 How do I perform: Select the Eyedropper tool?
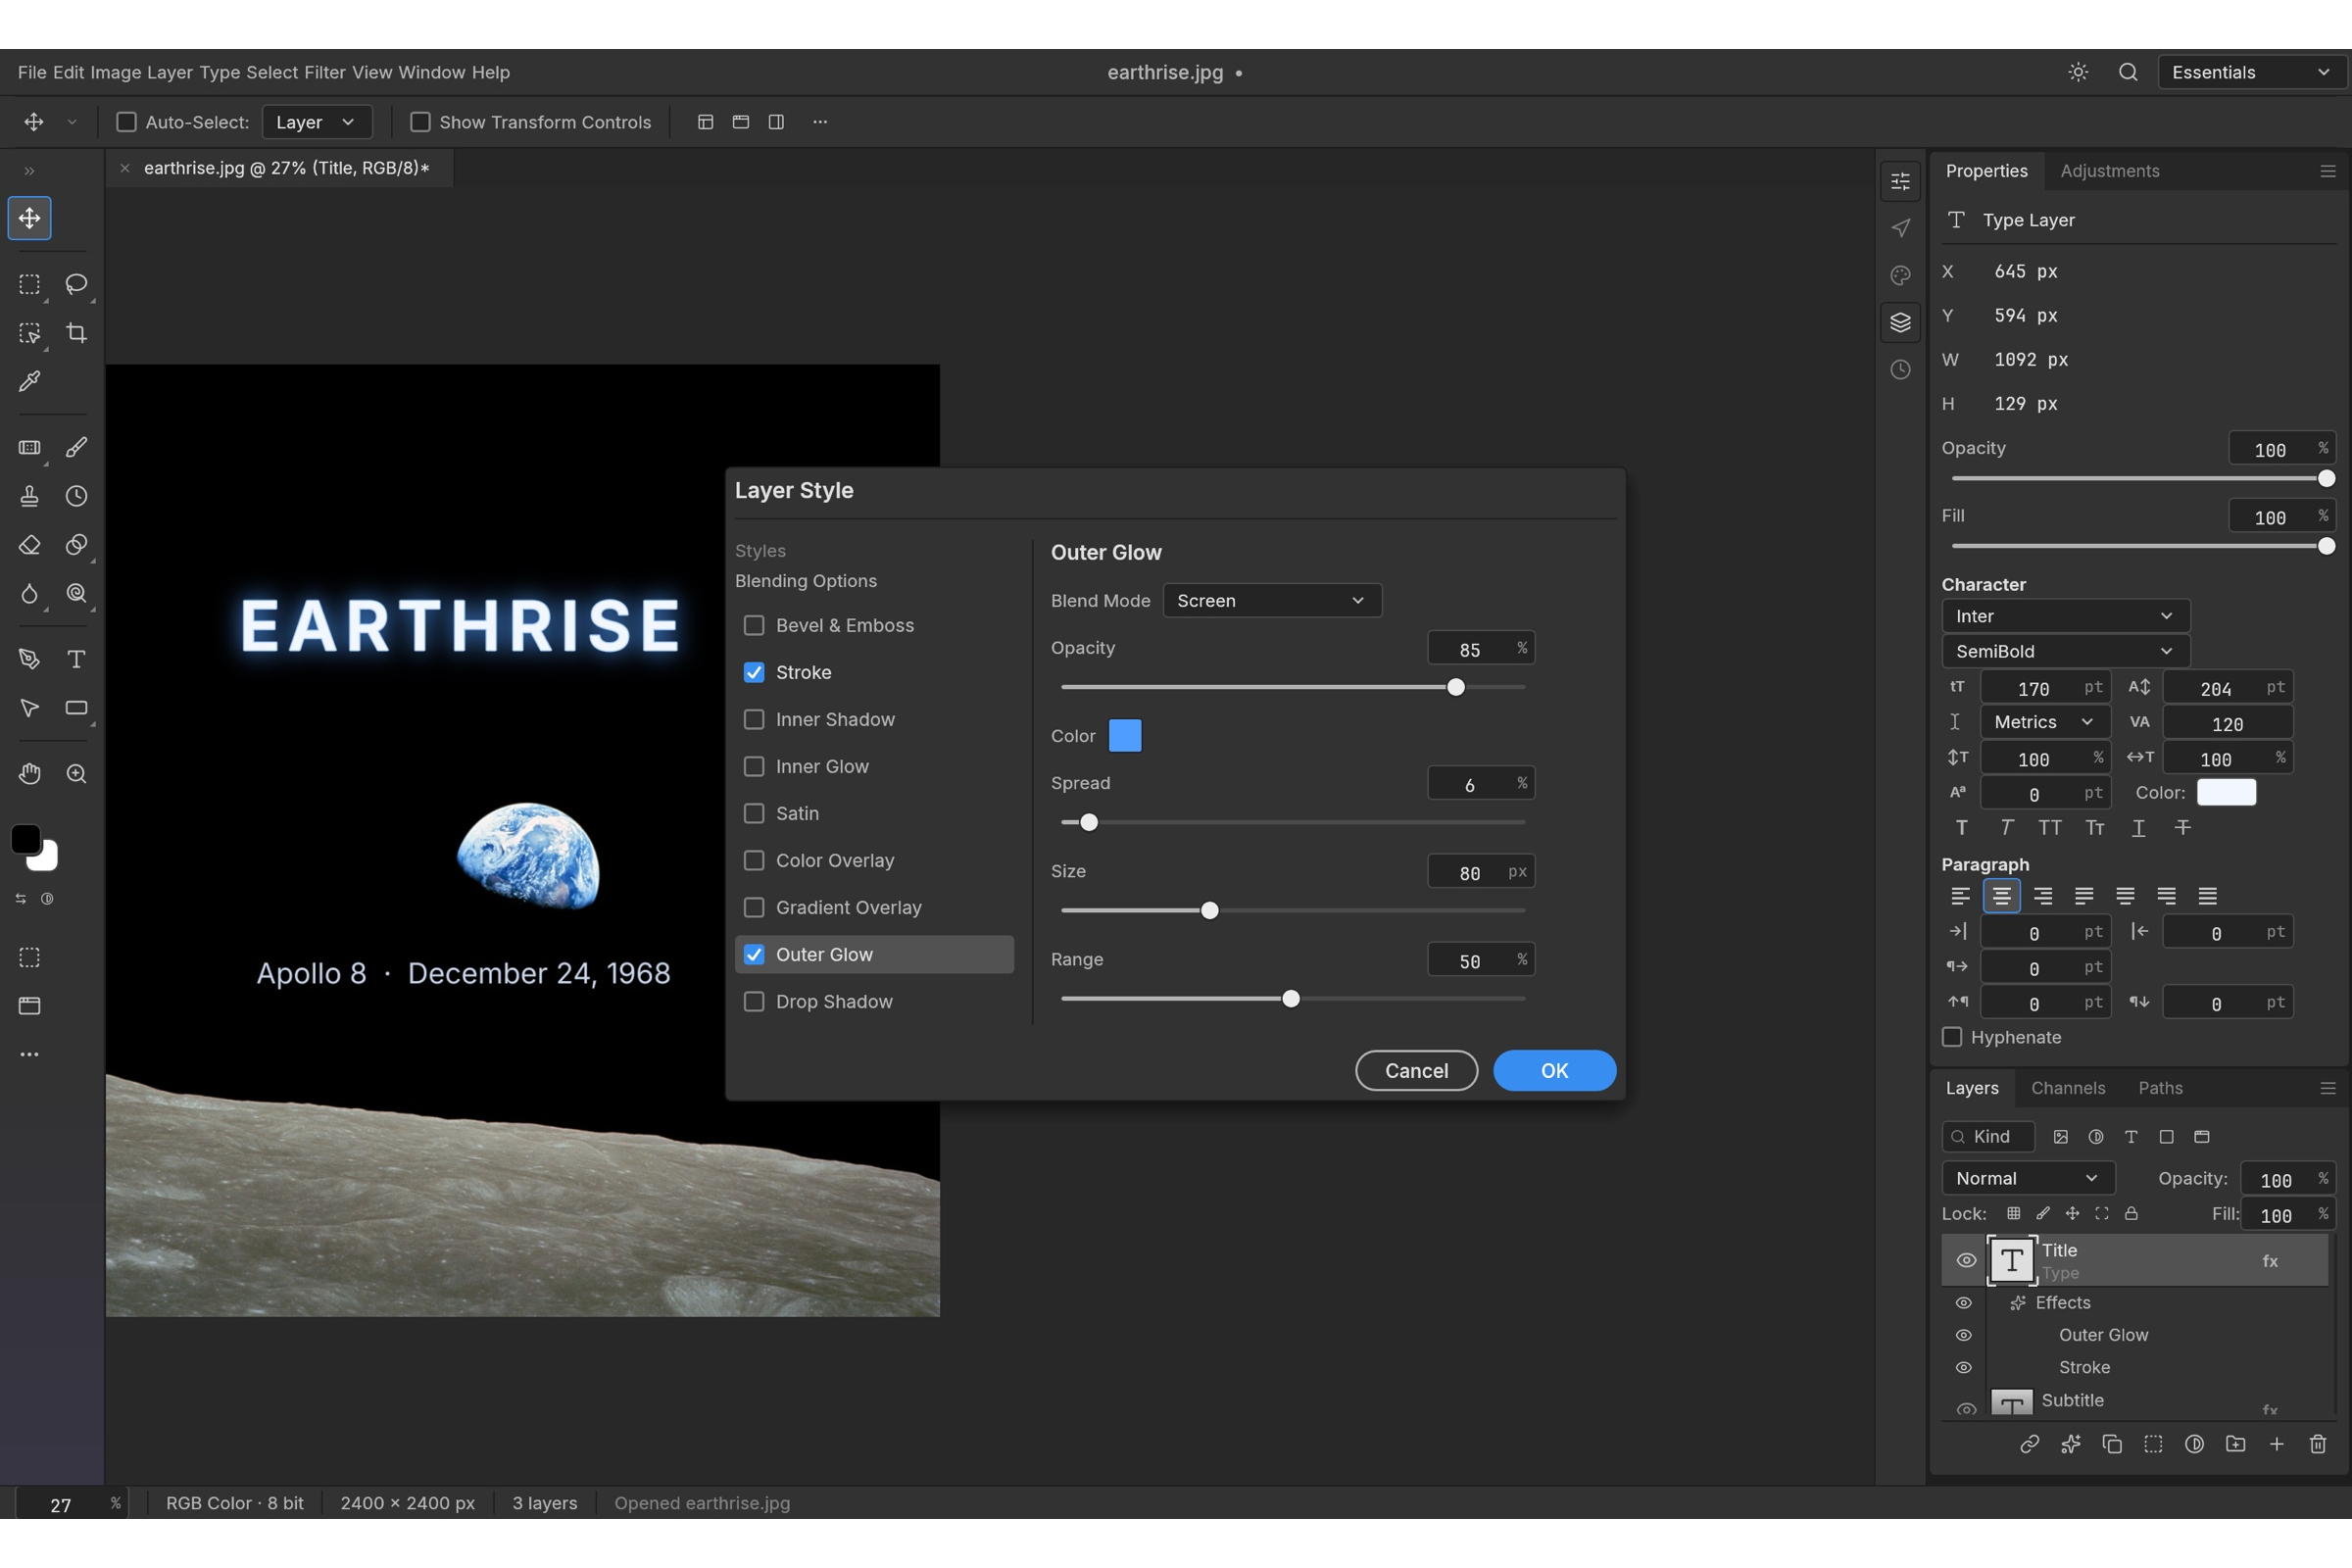[30, 381]
